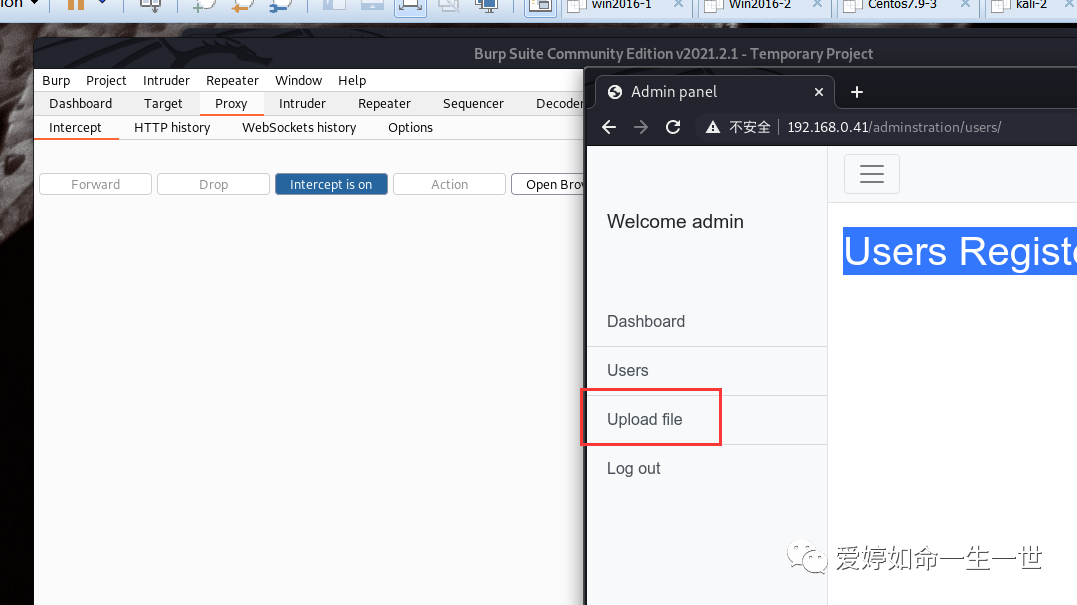The width and height of the screenshot is (1077, 605).
Task: Switch to the Sequencer tab
Action: pyautogui.click(x=473, y=103)
